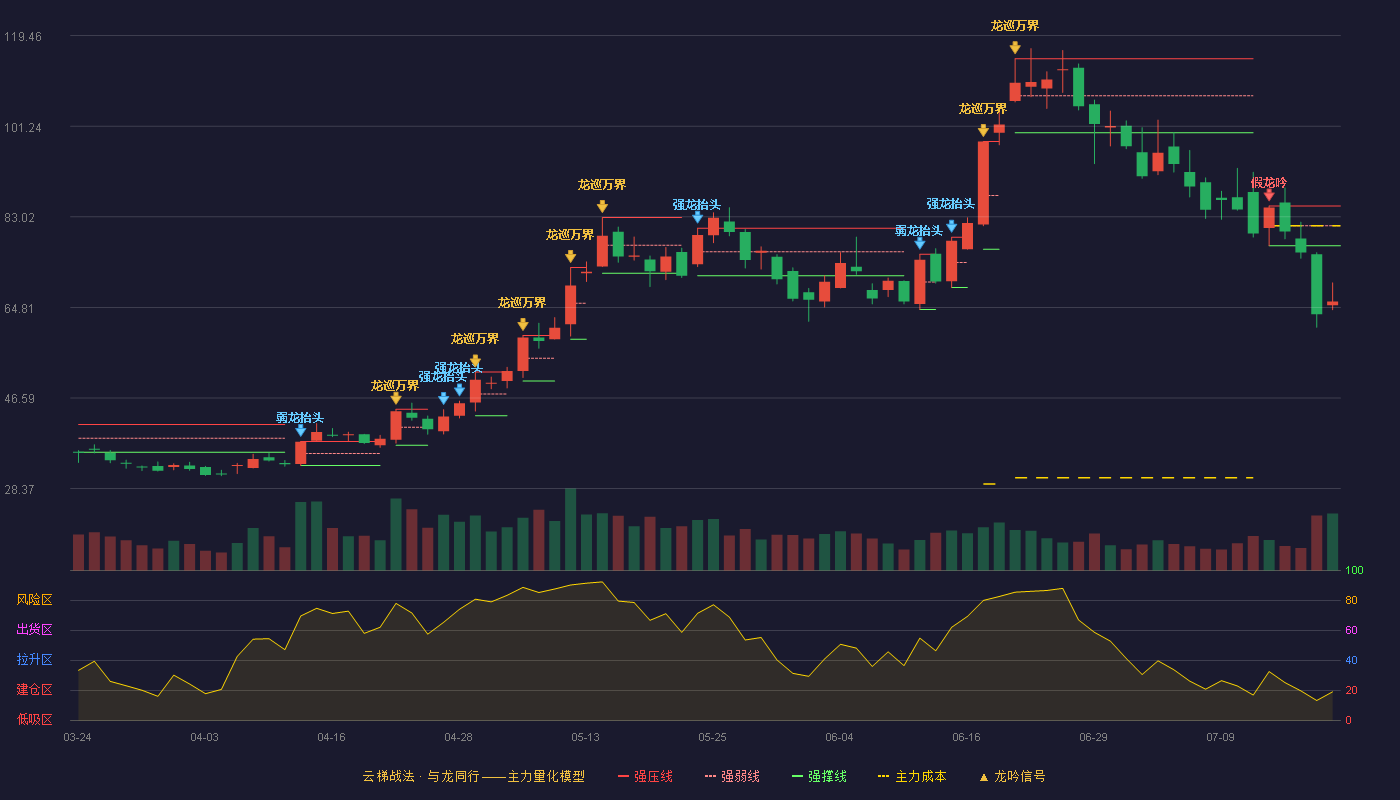
Task: Click the 06-29 date axis label
Action: pyautogui.click(x=1093, y=737)
